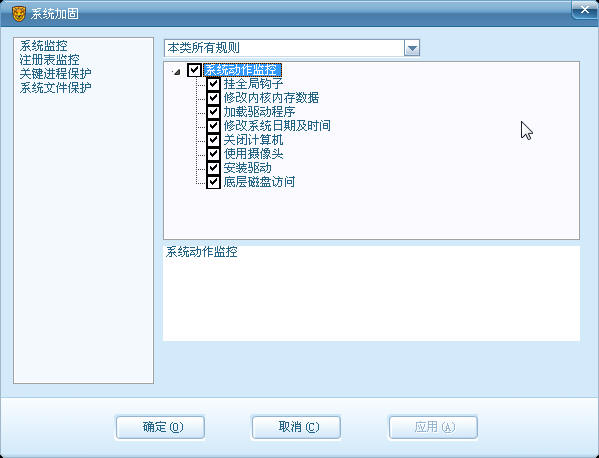Image resolution: width=599 pixels, height=458 pixels.
Task: Click the 取消(C) cancel button
Action: [296, 427]
